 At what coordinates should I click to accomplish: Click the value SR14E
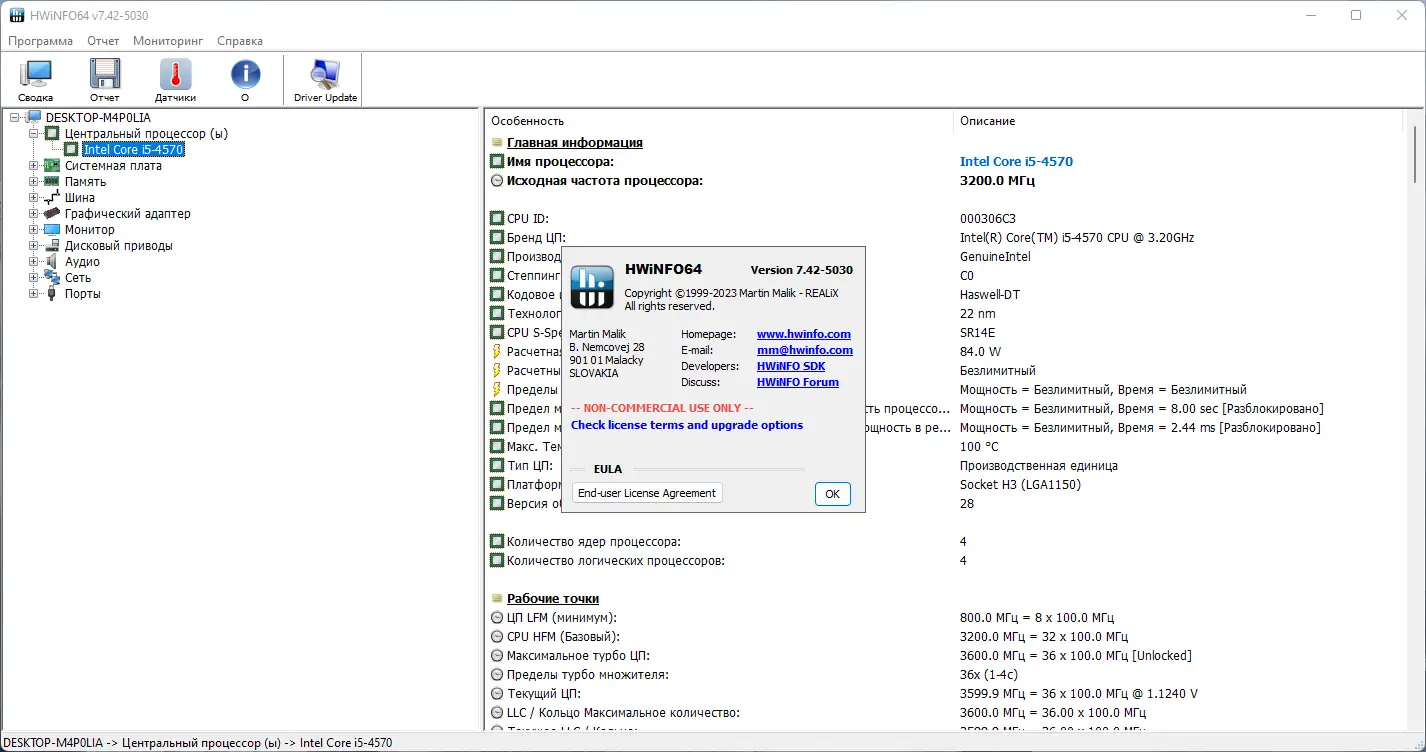coord(978,333)
